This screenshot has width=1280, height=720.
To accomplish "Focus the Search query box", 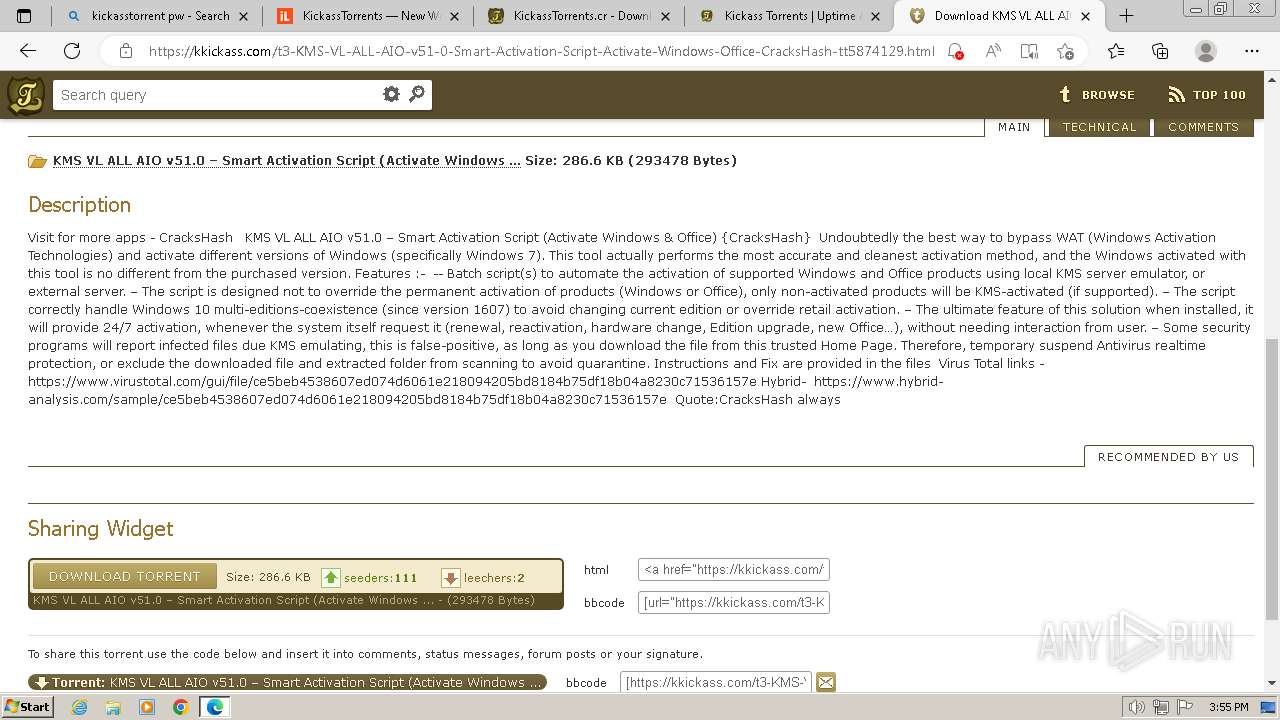I will coord(214,95).
